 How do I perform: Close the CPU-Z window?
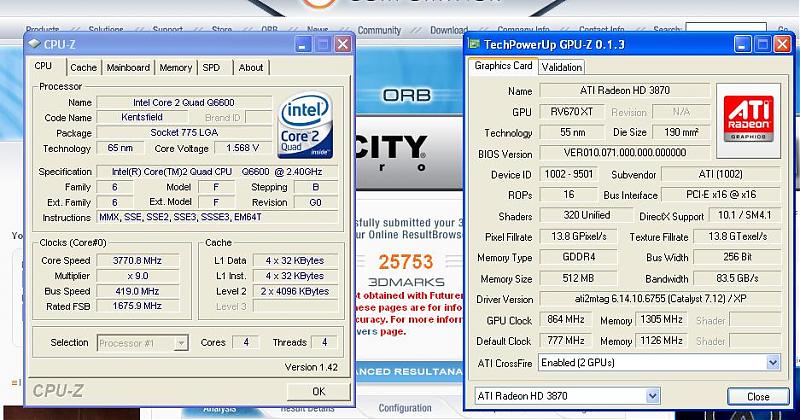343,44
